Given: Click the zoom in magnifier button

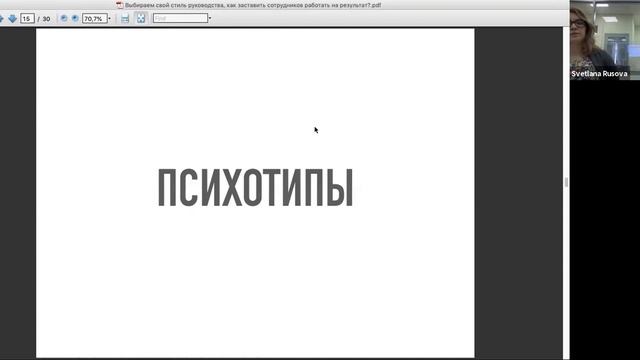Looking at the screenshot, I should click(75, 18).
